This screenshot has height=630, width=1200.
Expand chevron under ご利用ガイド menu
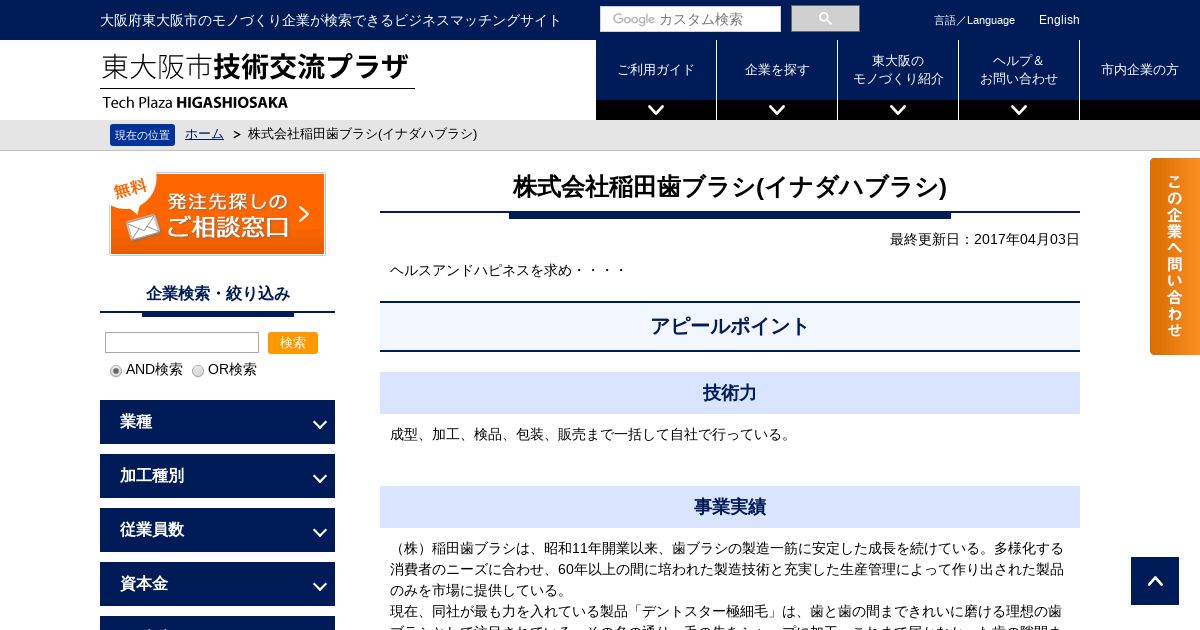click(x=656, y=110)
